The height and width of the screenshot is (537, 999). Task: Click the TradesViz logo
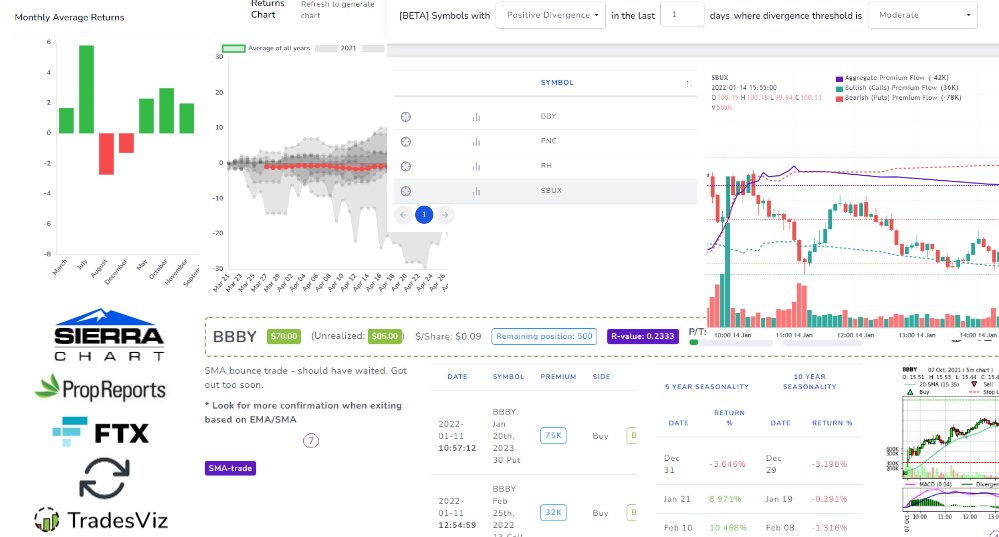click(x=101, y=520)
